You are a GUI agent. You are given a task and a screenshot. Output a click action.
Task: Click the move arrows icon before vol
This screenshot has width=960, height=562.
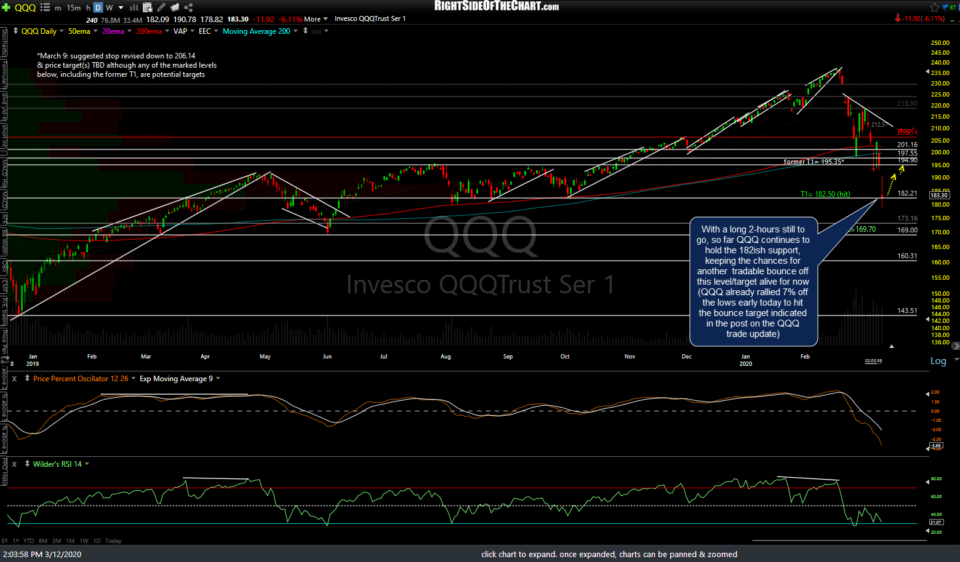coord(305,31)
